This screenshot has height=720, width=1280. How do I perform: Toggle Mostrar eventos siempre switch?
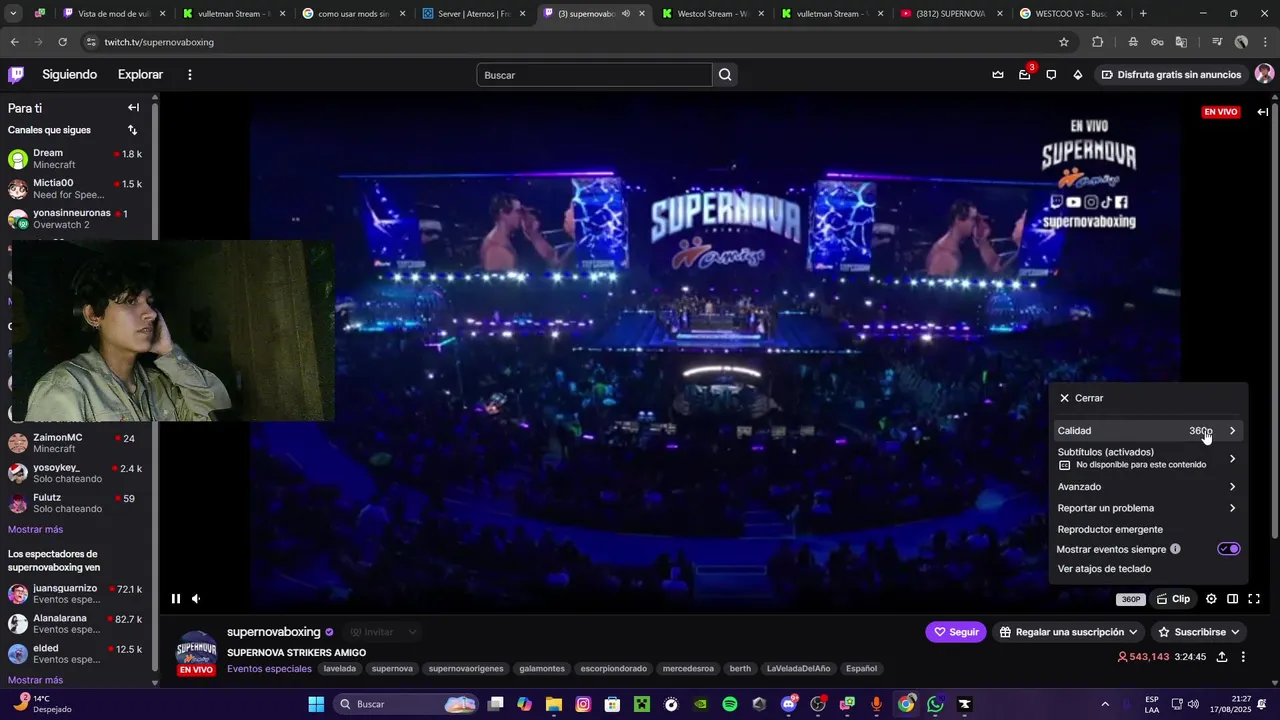tap(1228, 549)
